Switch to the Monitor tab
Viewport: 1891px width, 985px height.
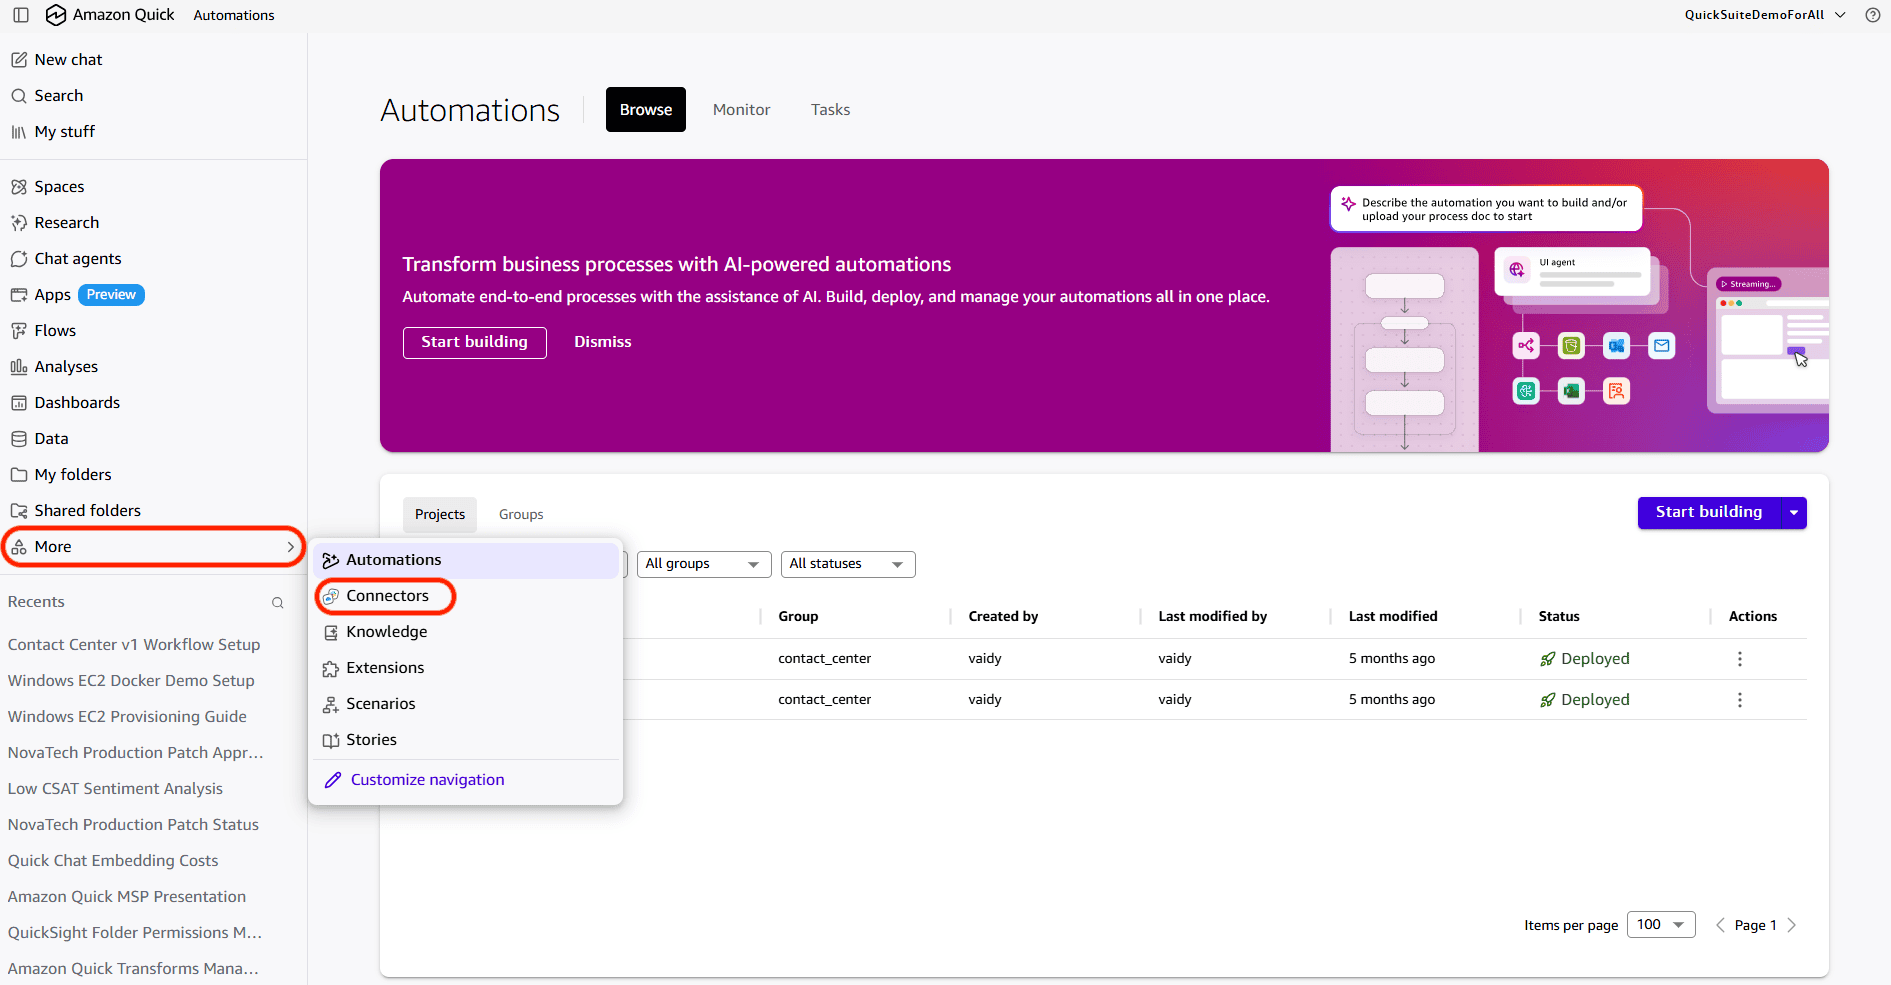(742, 110)
